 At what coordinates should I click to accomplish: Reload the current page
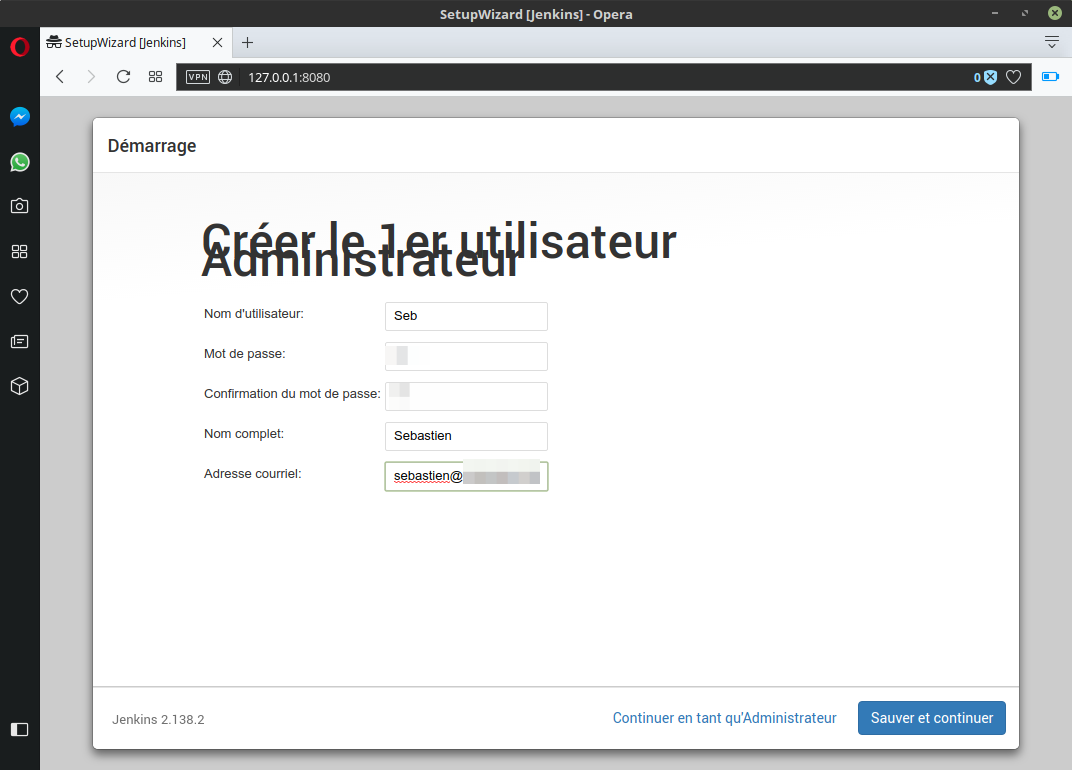click(x=123, y=77)
